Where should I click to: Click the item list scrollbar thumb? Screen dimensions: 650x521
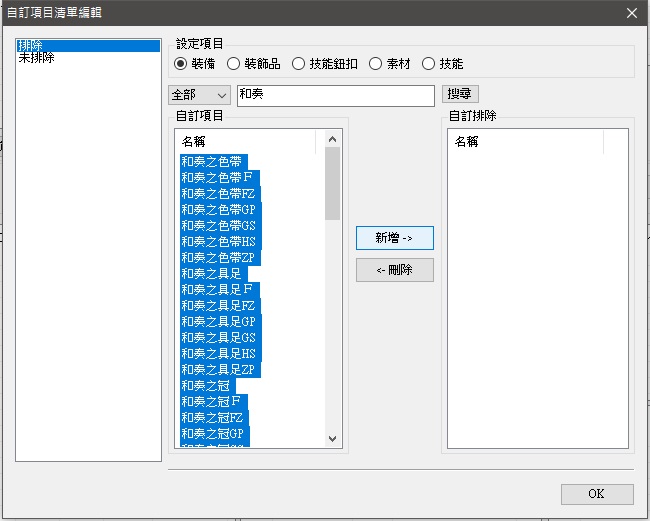click(x=332, y=184)
